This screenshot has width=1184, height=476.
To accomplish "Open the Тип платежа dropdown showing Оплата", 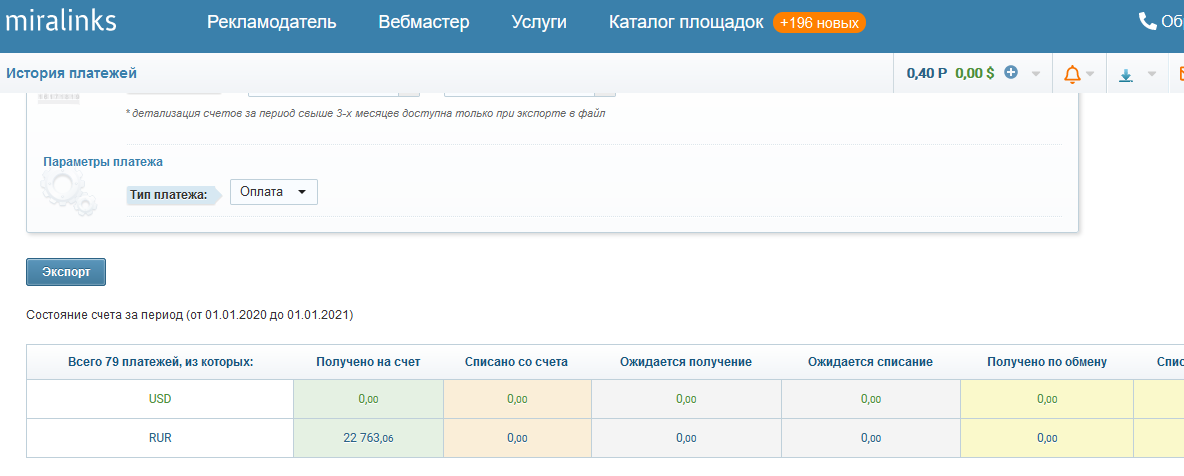I will coord(273,192).
